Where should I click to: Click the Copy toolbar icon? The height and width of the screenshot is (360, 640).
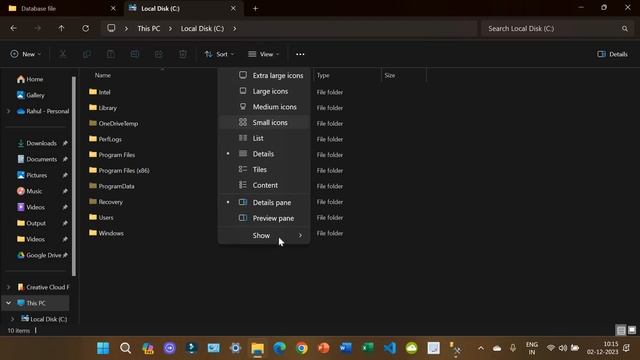(x=87, y=54)
